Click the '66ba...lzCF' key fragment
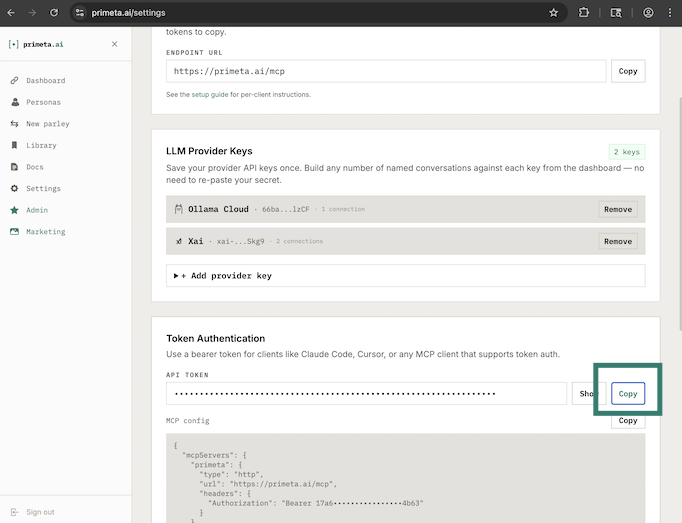This screenshot has height=523, width=682. [x=286, y=209]
